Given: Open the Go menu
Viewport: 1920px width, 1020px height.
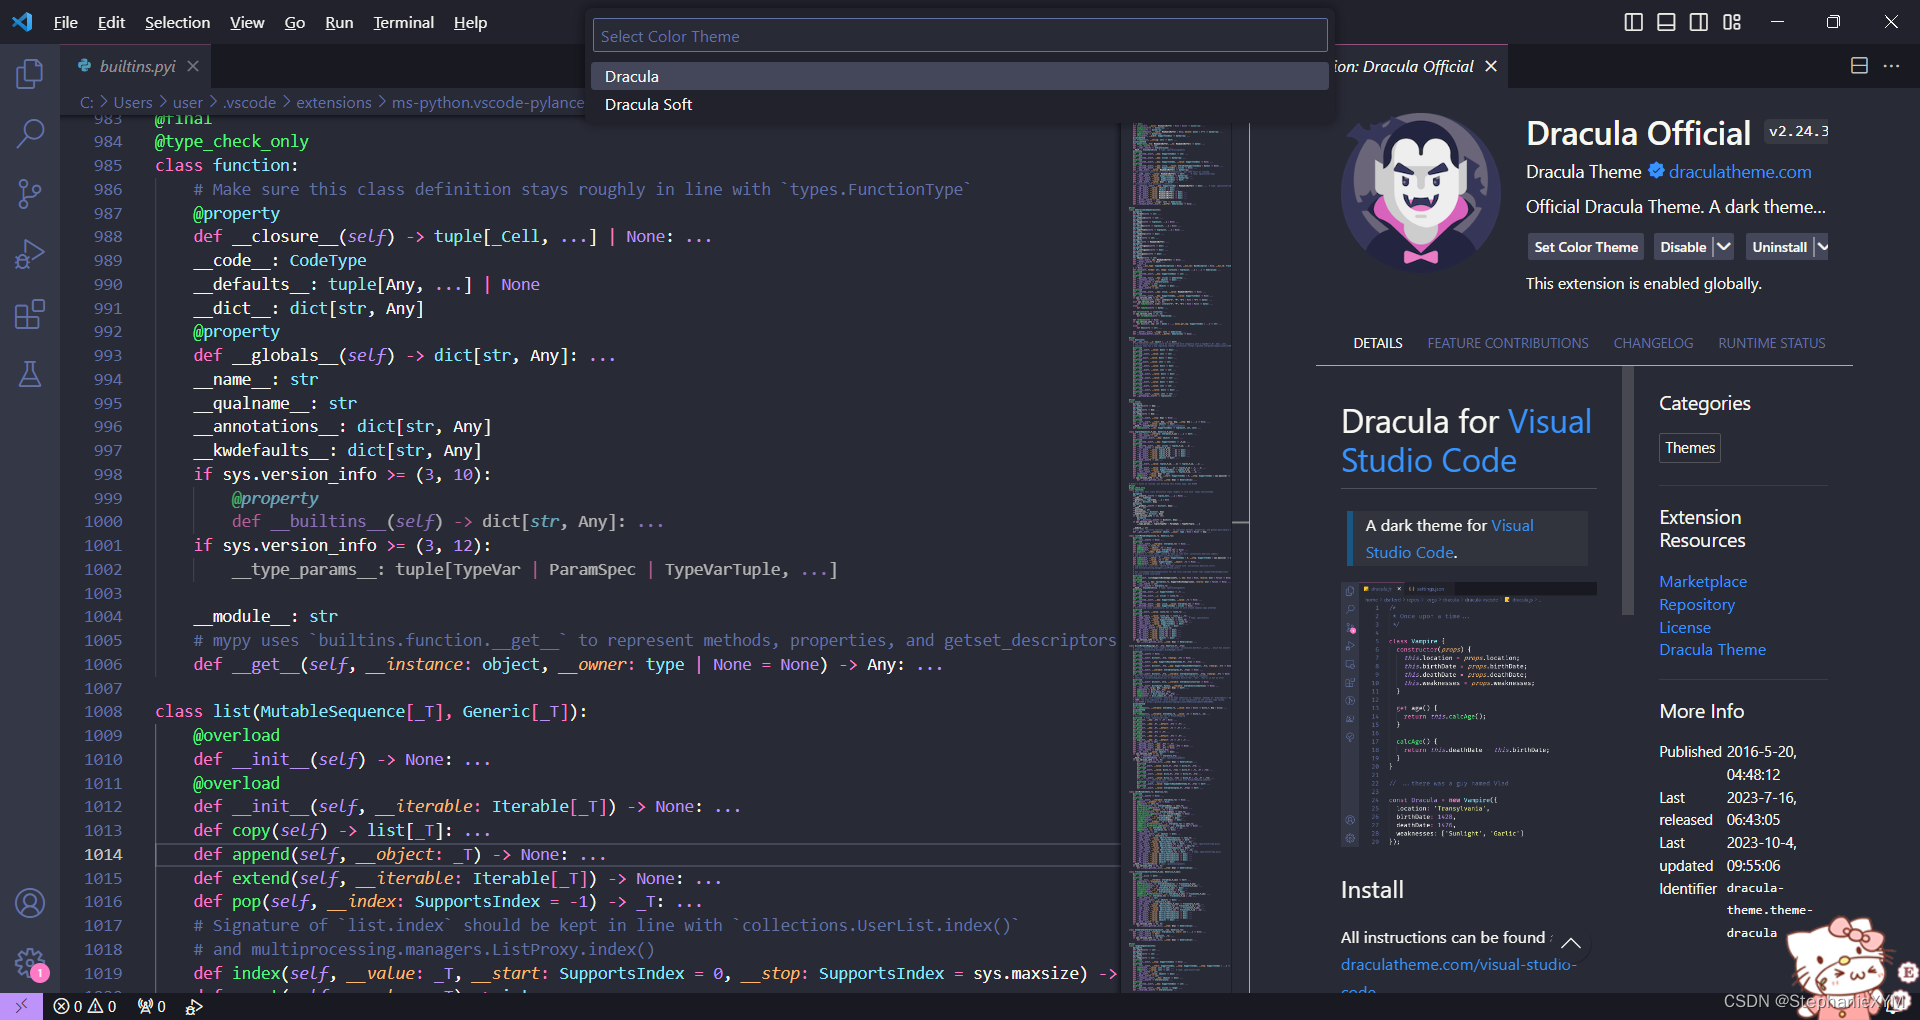Looking at the screenshot, I should [294, 22].
